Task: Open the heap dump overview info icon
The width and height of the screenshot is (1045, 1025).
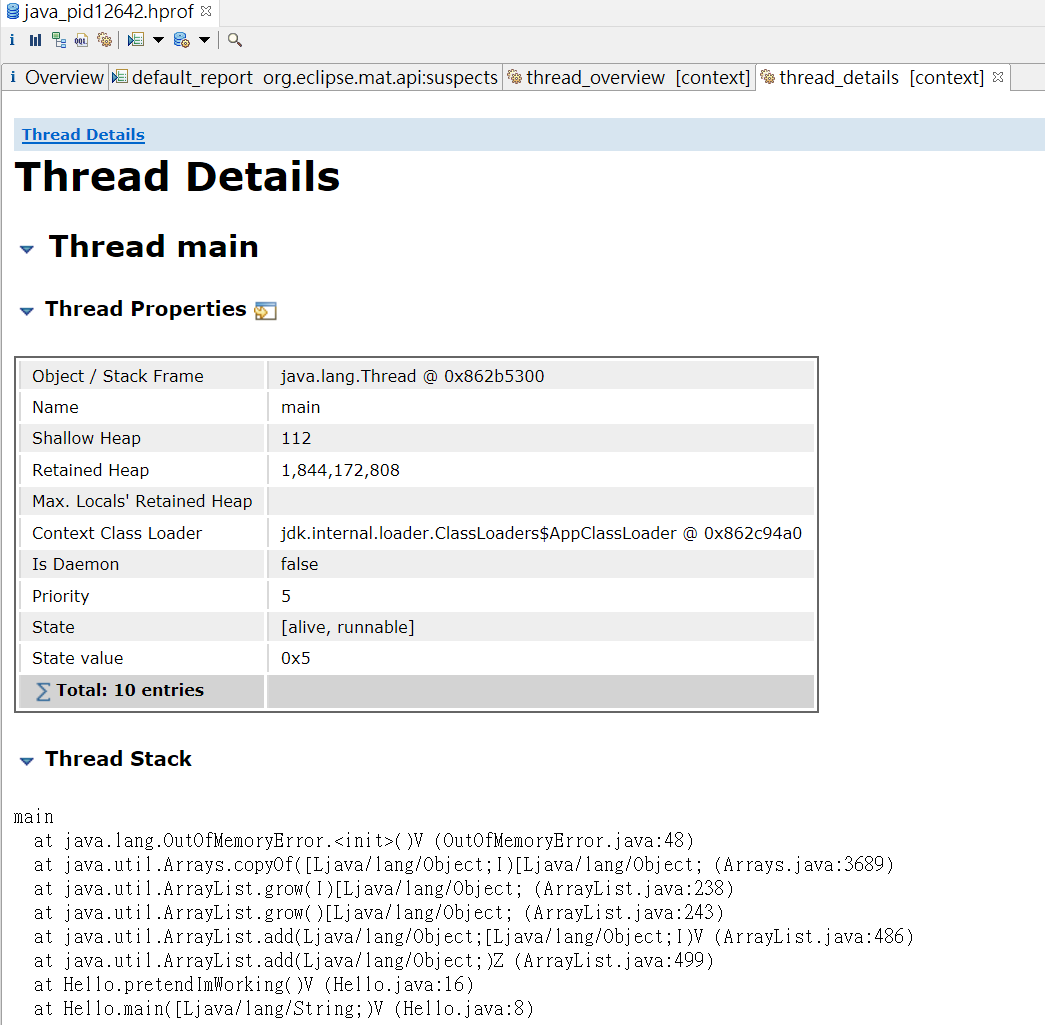Action: 11,40
